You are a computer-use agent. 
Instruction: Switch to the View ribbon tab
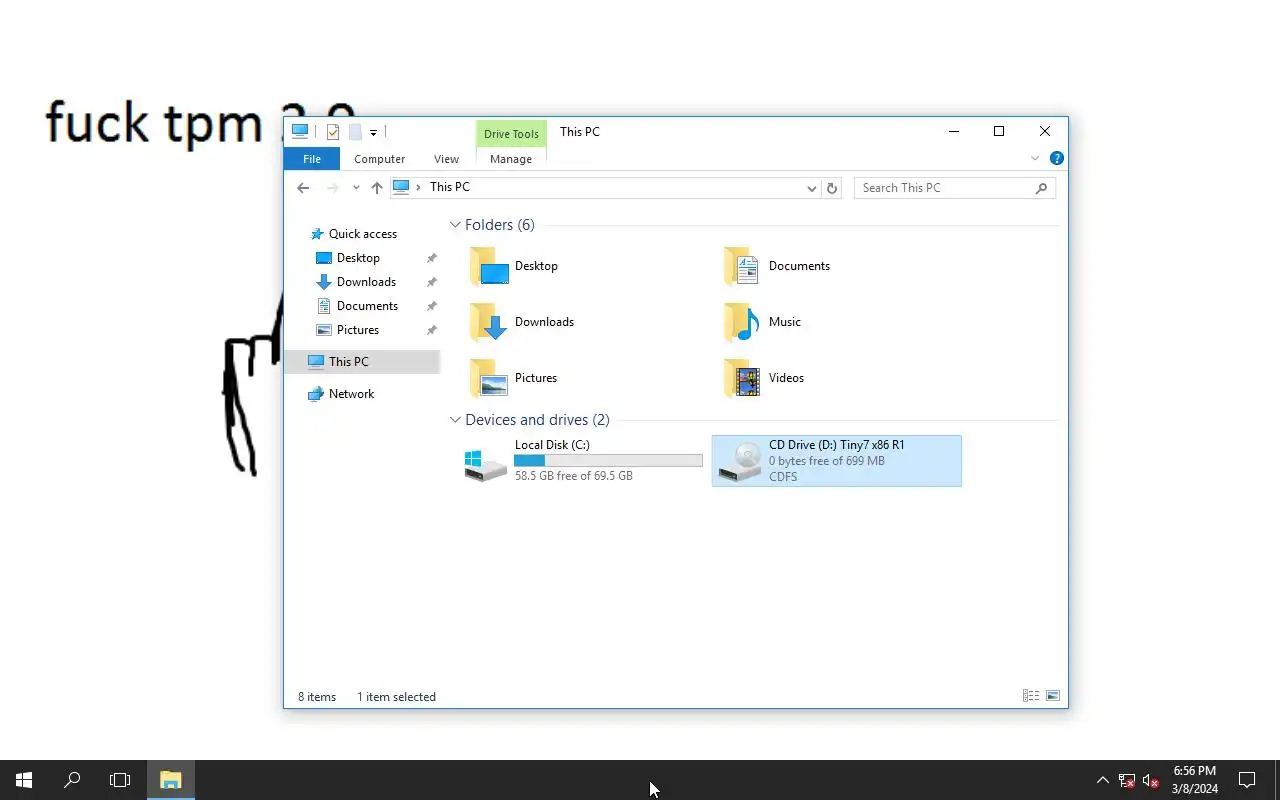coord(446,159)
